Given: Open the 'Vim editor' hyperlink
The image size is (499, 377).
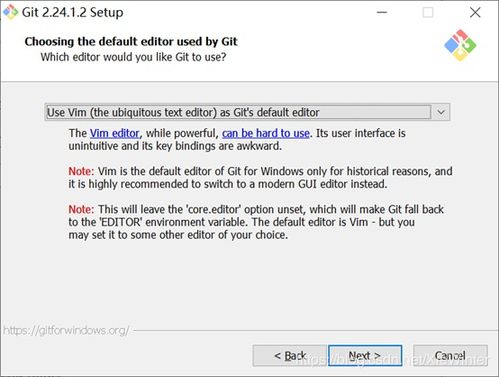Looking at the screenshot, I should (114, 133).
